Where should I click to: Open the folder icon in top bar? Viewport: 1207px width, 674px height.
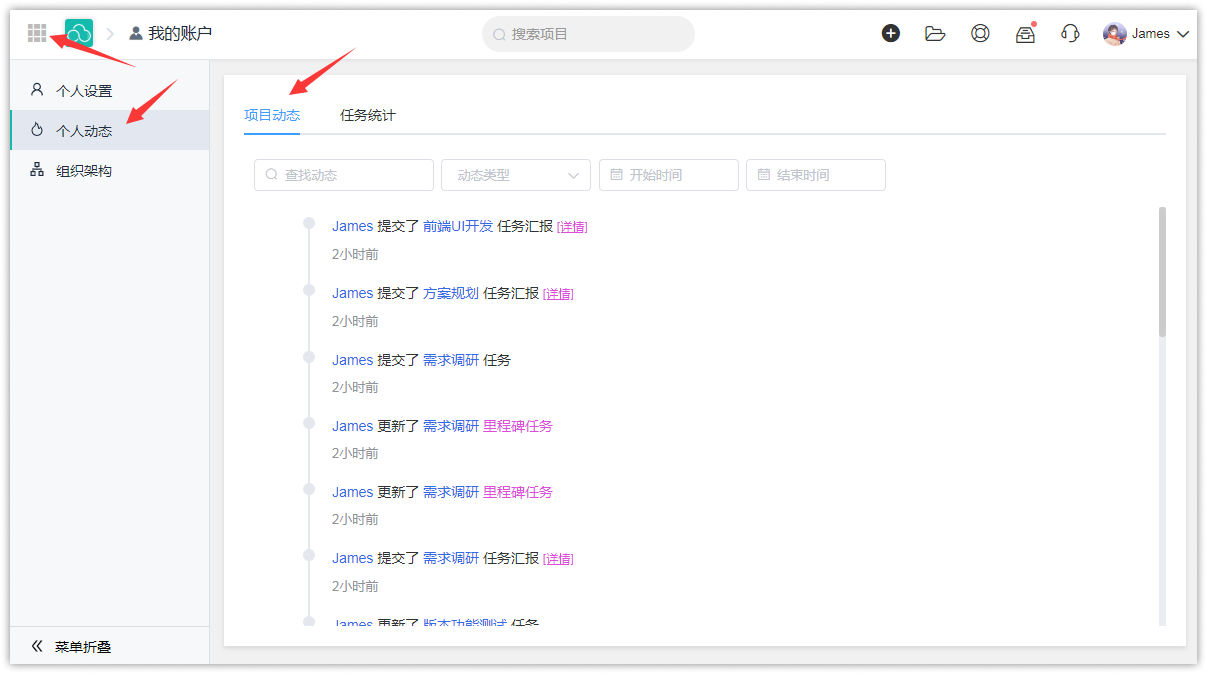[x=935, y=33]
